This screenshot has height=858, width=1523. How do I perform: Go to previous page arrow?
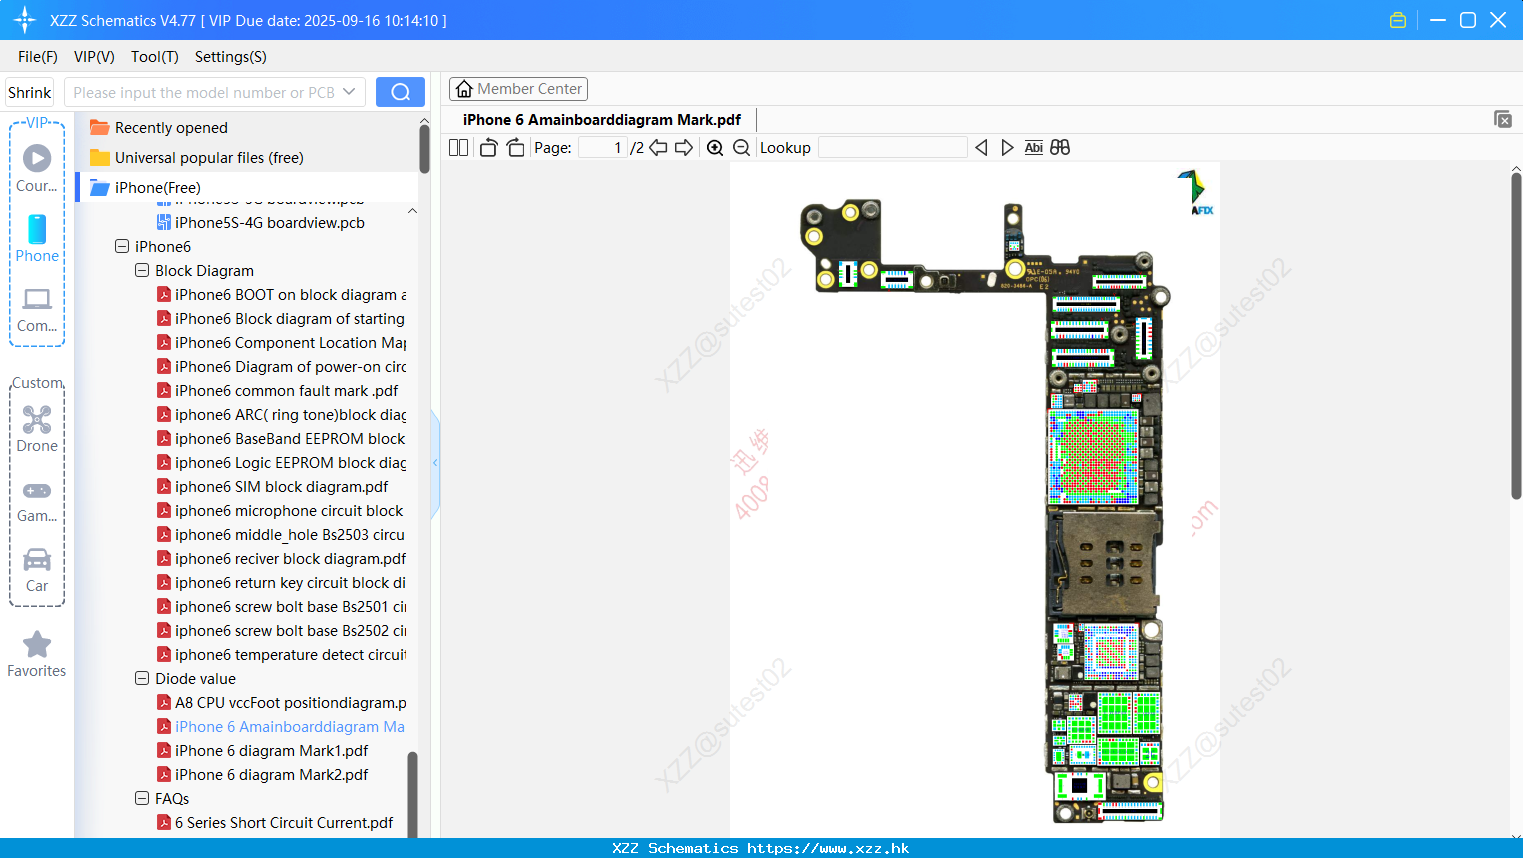pyautogui.click(x=658, y=147)
